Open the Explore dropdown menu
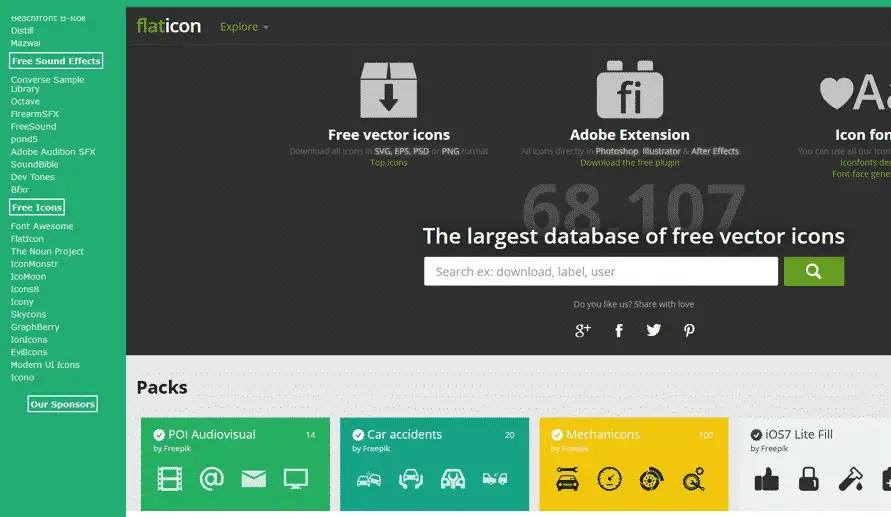 (x=244, y=27)
